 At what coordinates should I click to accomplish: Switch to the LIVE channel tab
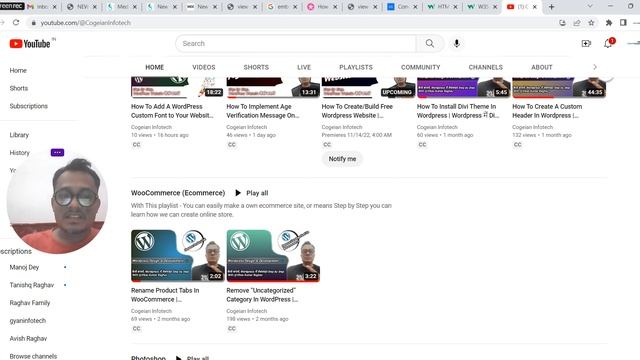tap(304, 67)
